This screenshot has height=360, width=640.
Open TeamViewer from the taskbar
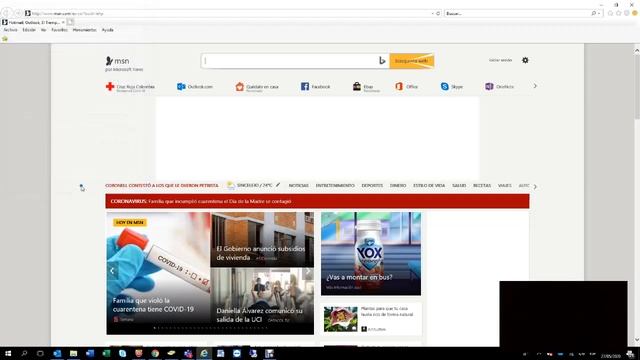pyautogui.click(x=237, y=353)
